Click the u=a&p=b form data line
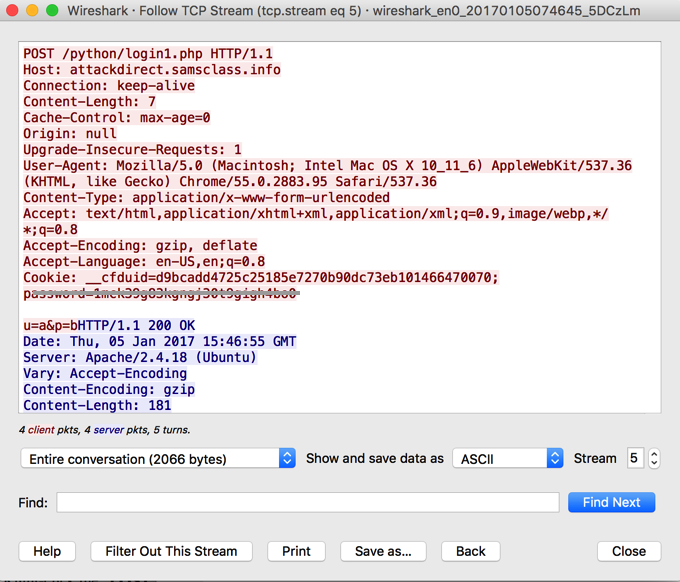 click(50, 326)
